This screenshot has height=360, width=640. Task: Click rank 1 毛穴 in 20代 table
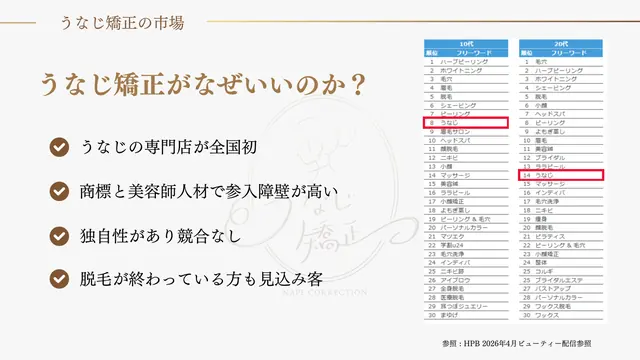point(561,62)
